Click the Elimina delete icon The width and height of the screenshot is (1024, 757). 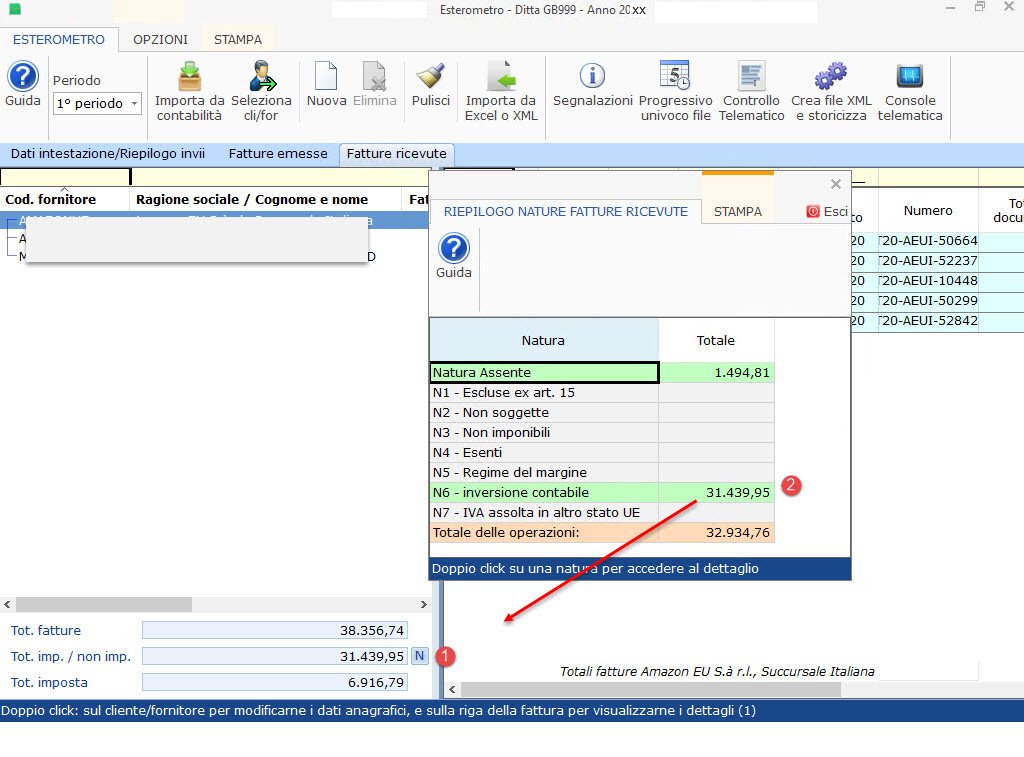tap(375, 84)
